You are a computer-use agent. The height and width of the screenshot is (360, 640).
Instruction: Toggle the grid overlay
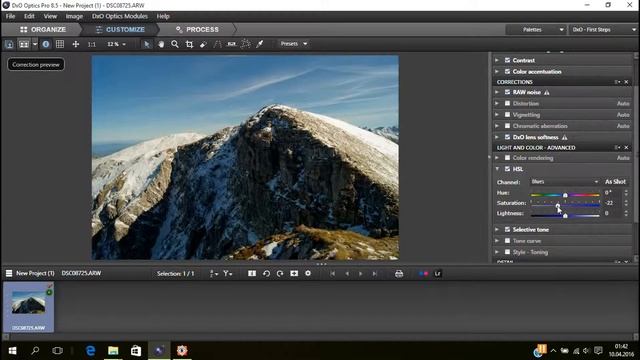[x=60, y=44]
